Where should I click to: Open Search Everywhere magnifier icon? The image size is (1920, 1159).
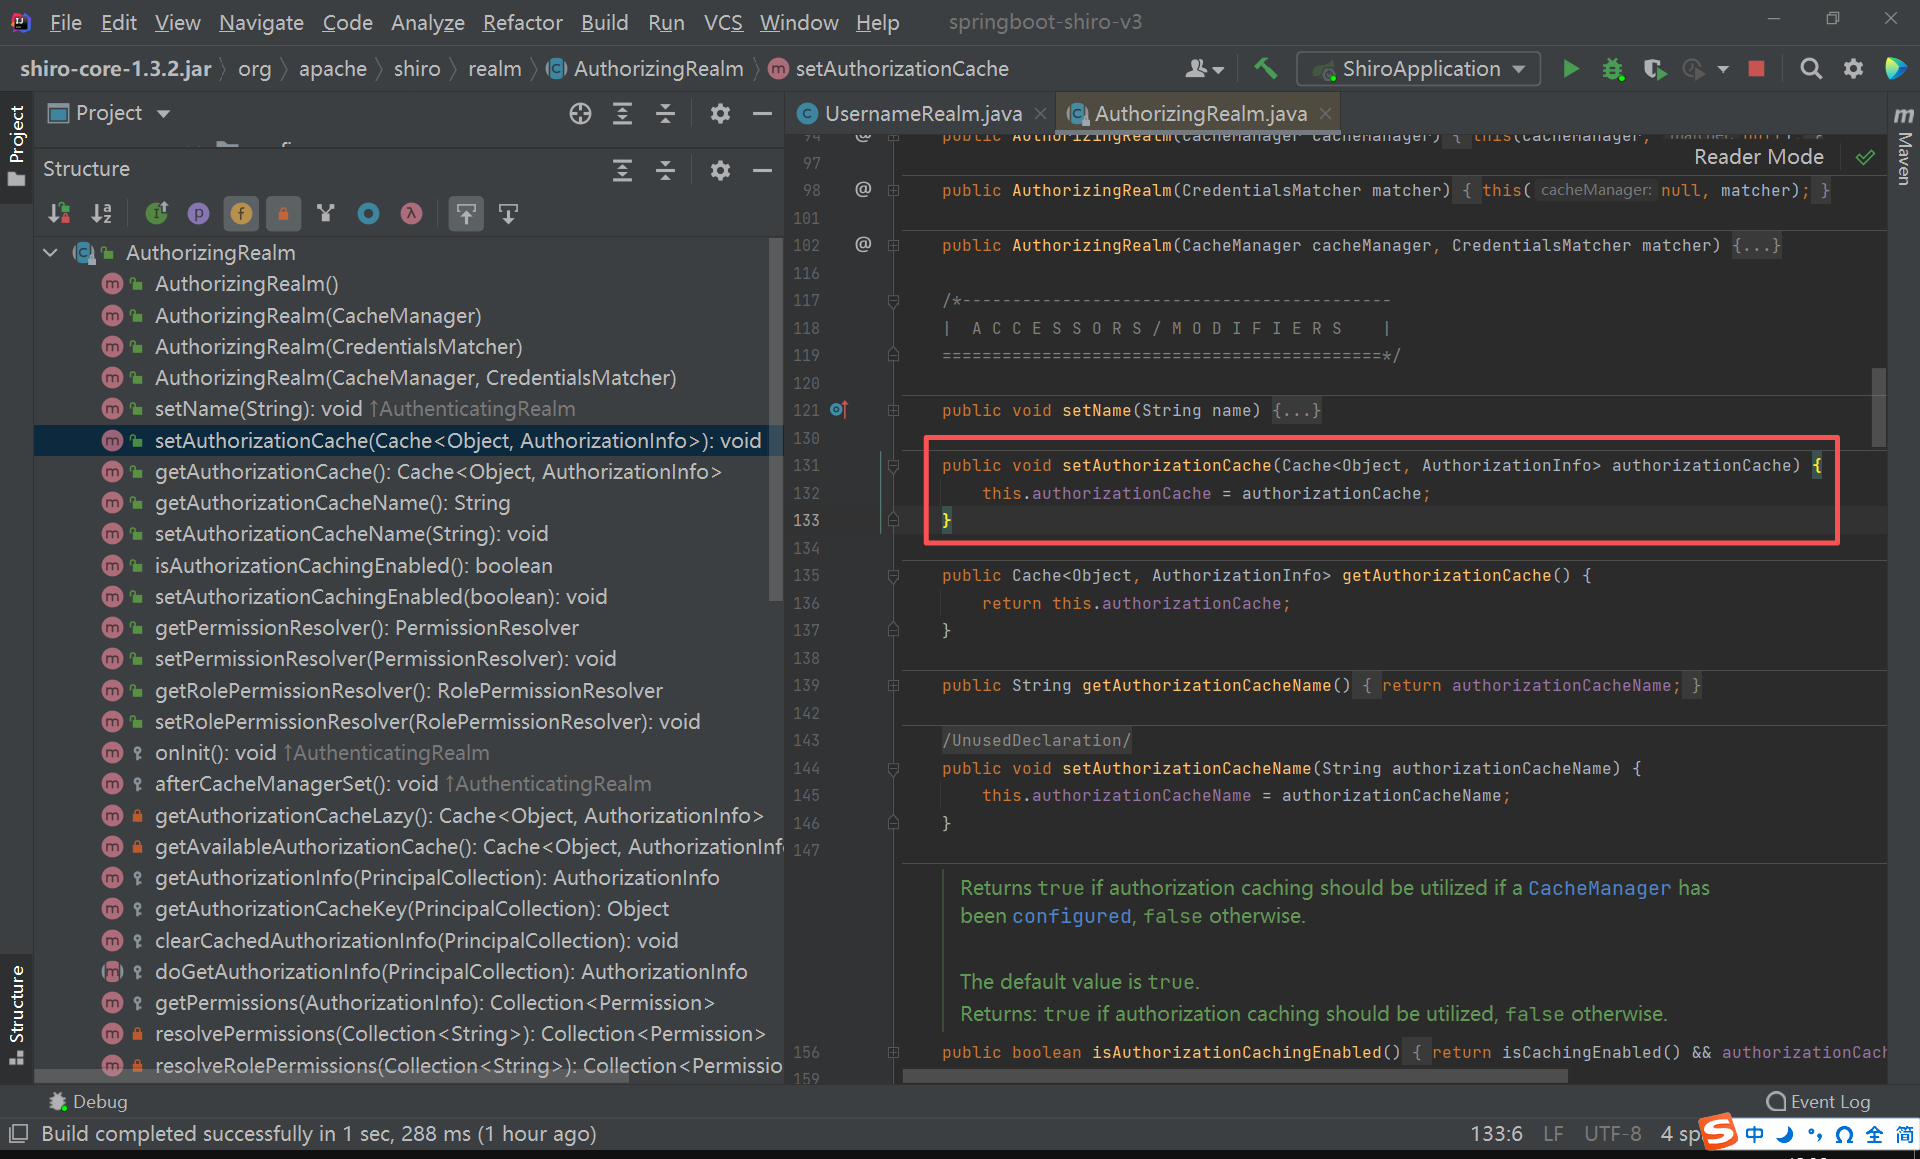click(x=1810, y=68)
